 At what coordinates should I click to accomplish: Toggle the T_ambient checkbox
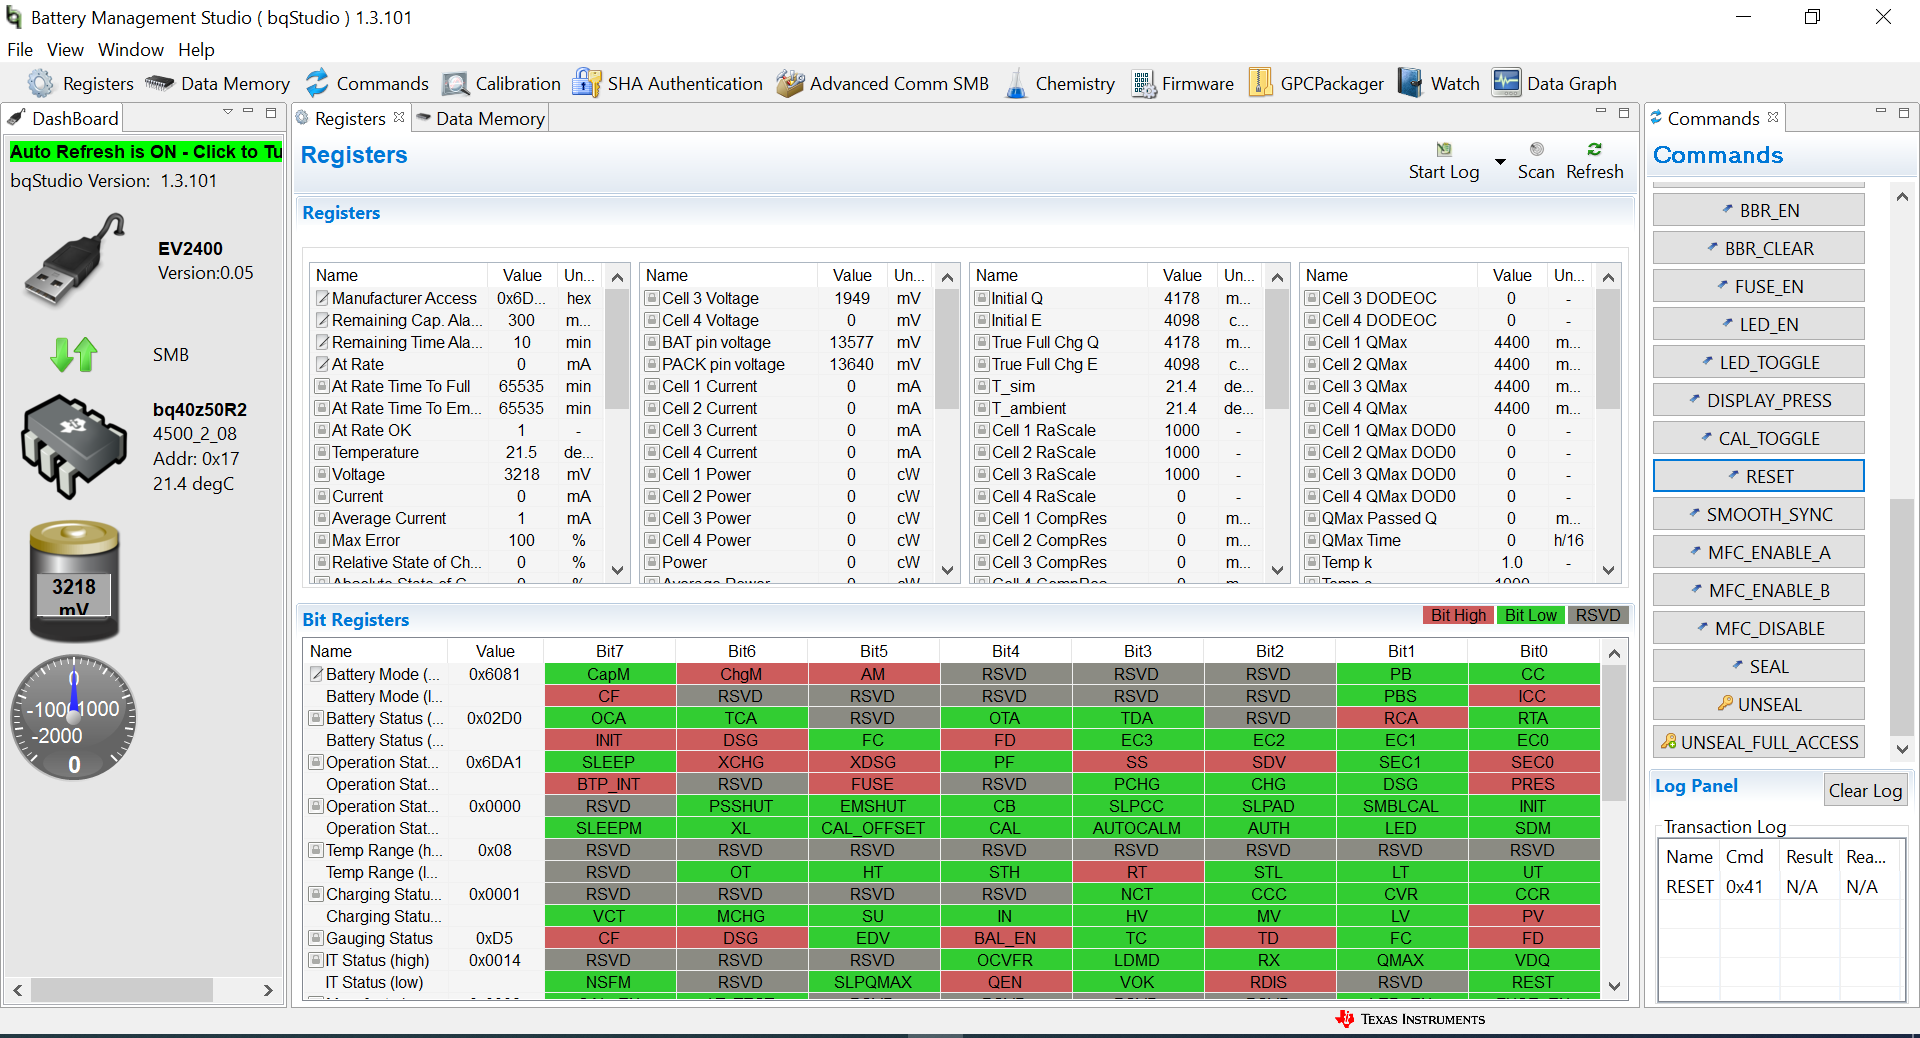(x=982, y=408)
